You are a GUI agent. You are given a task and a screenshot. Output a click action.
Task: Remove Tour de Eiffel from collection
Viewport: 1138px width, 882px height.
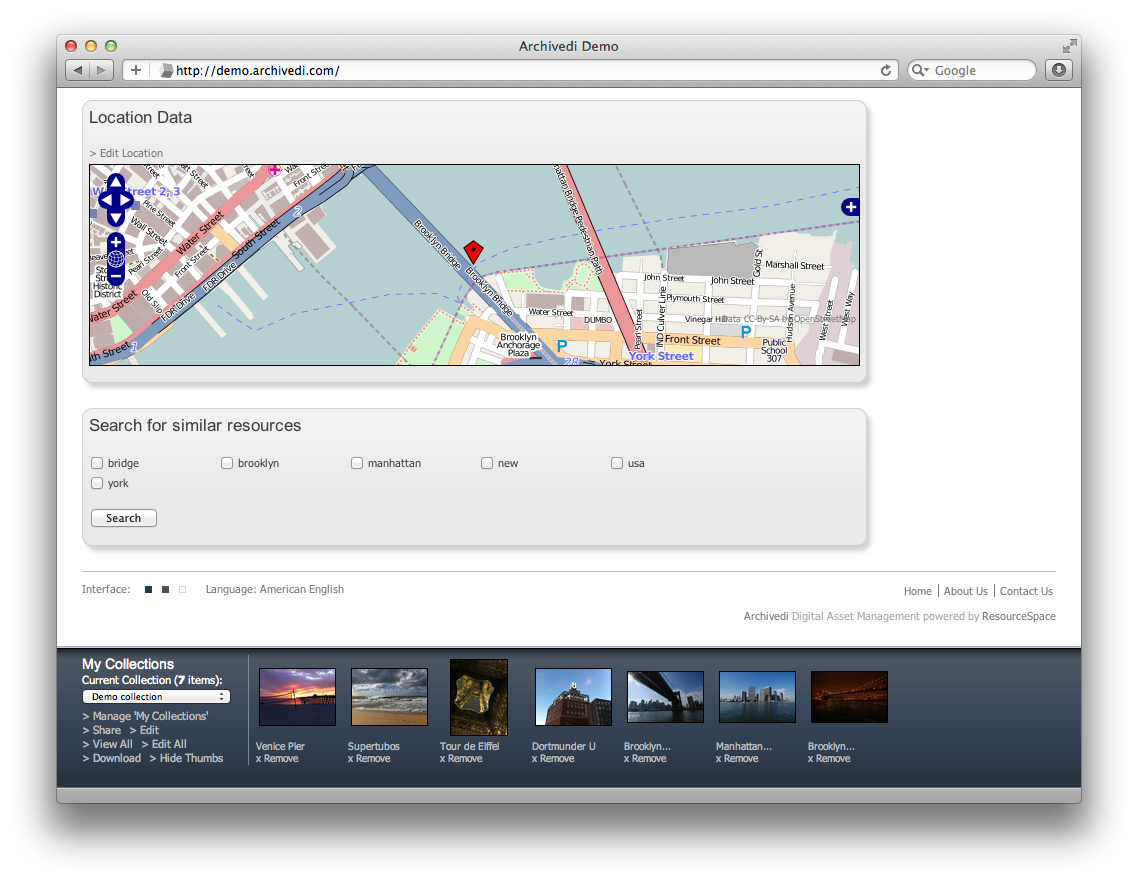pyautogui.click(x=461, y=759)
